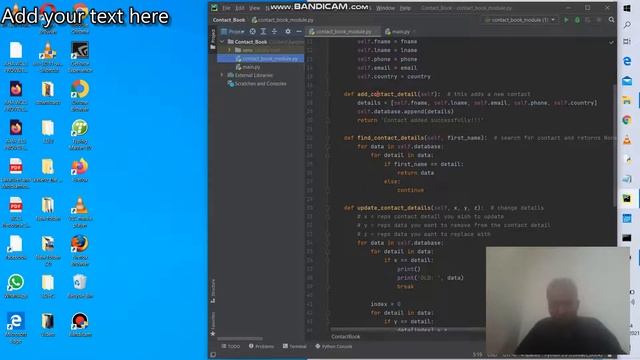
Task: Open the Problems tool window
Action: tap(261, 346)
